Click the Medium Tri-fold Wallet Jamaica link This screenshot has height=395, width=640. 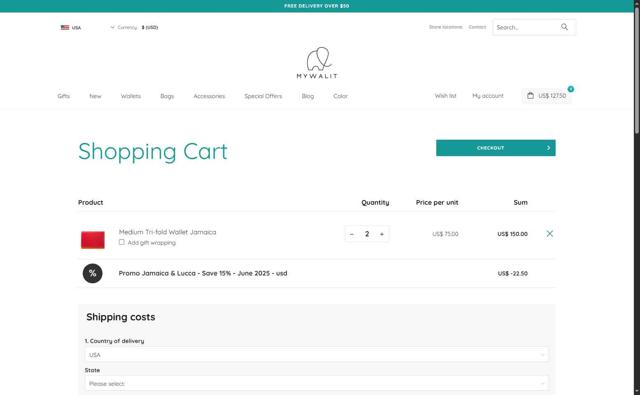(x=167, y=232)
